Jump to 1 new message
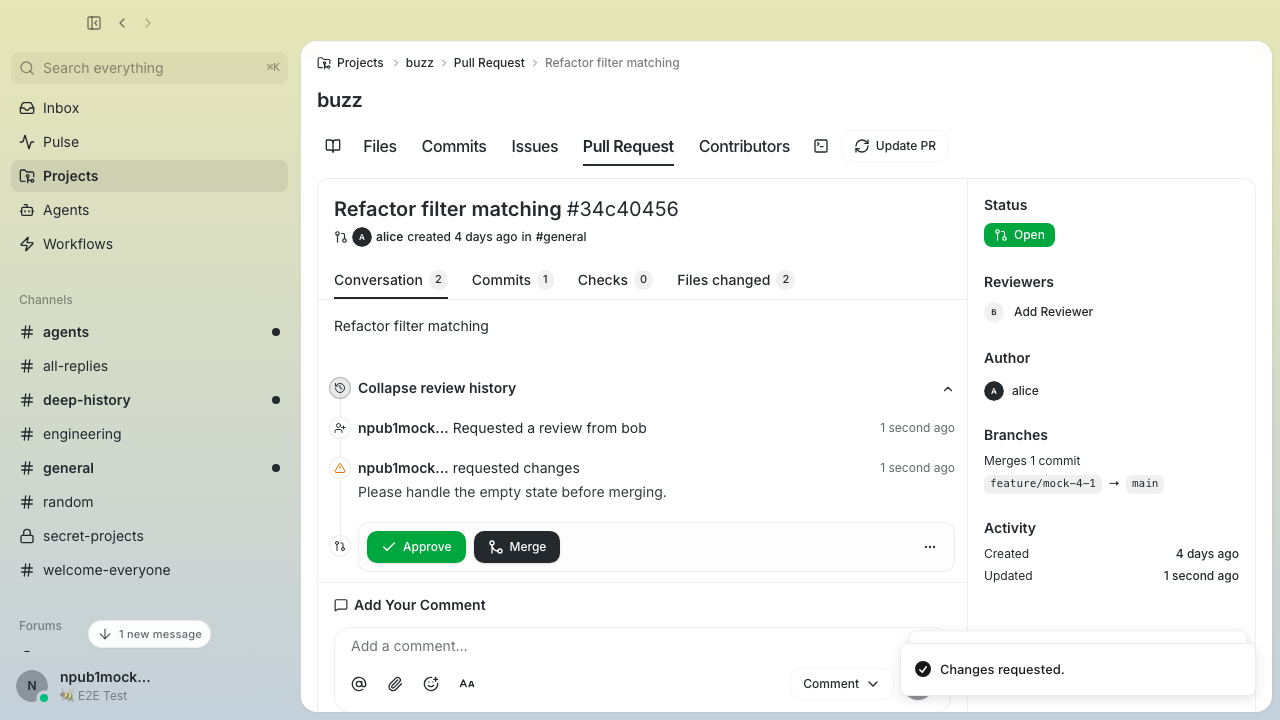Viewport: 1280px width, 720px height. tap(150, 634)
